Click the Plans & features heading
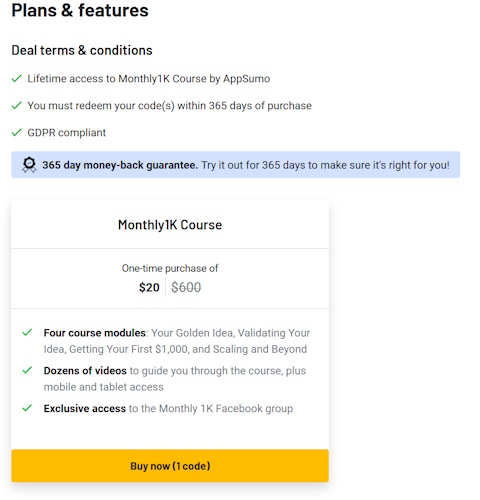This screenshot has width=480, height=500. [x=80, y=10]
